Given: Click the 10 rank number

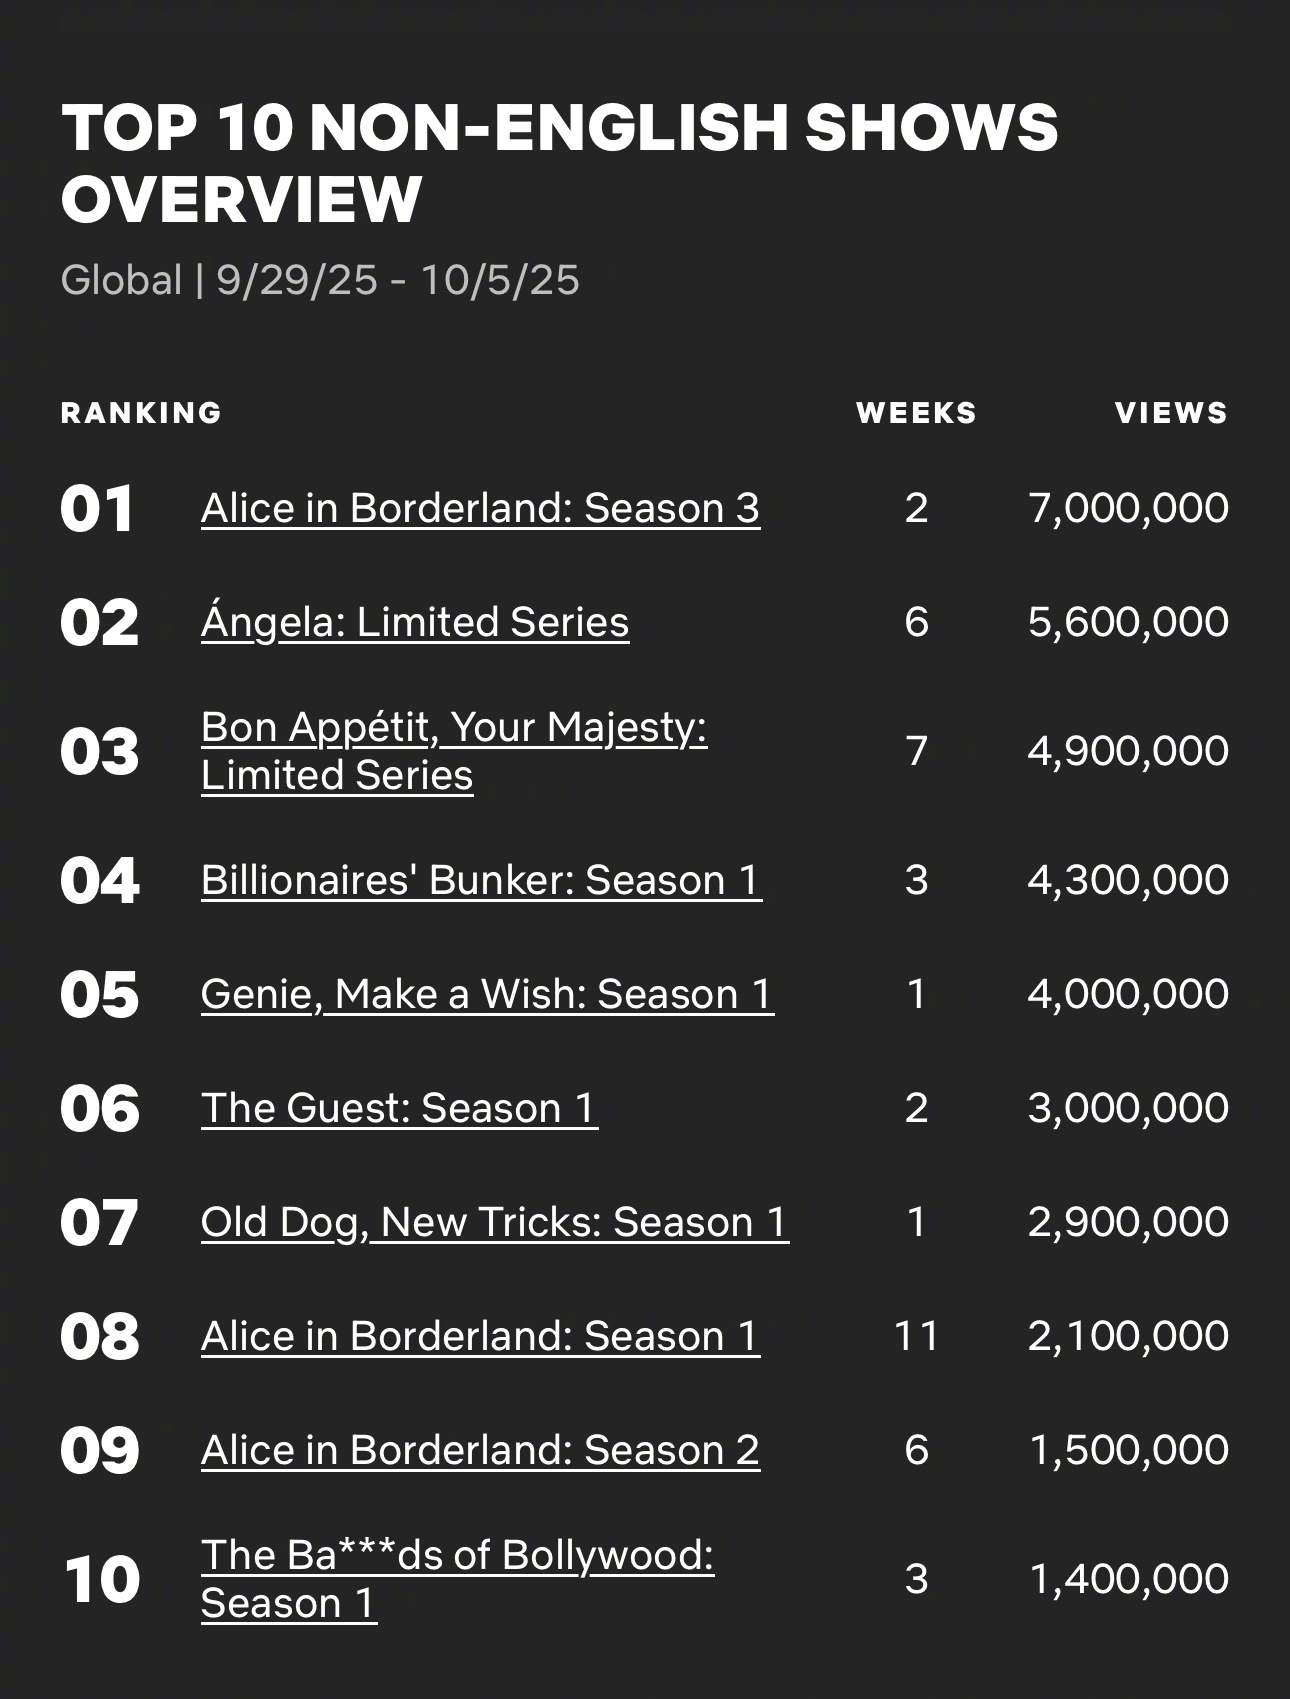Looking at the screenshot, I should tap(101, 1580).
